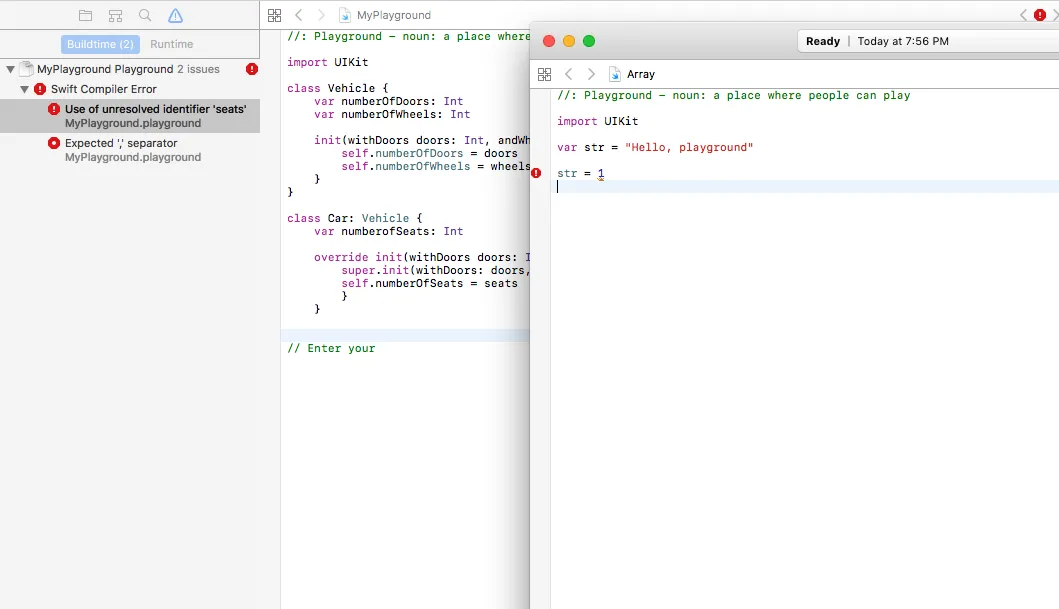Click the error icon beside the unresolved identifier issue
The width and height of the screenshot is (1059, 609).
(x=53, y=109)
